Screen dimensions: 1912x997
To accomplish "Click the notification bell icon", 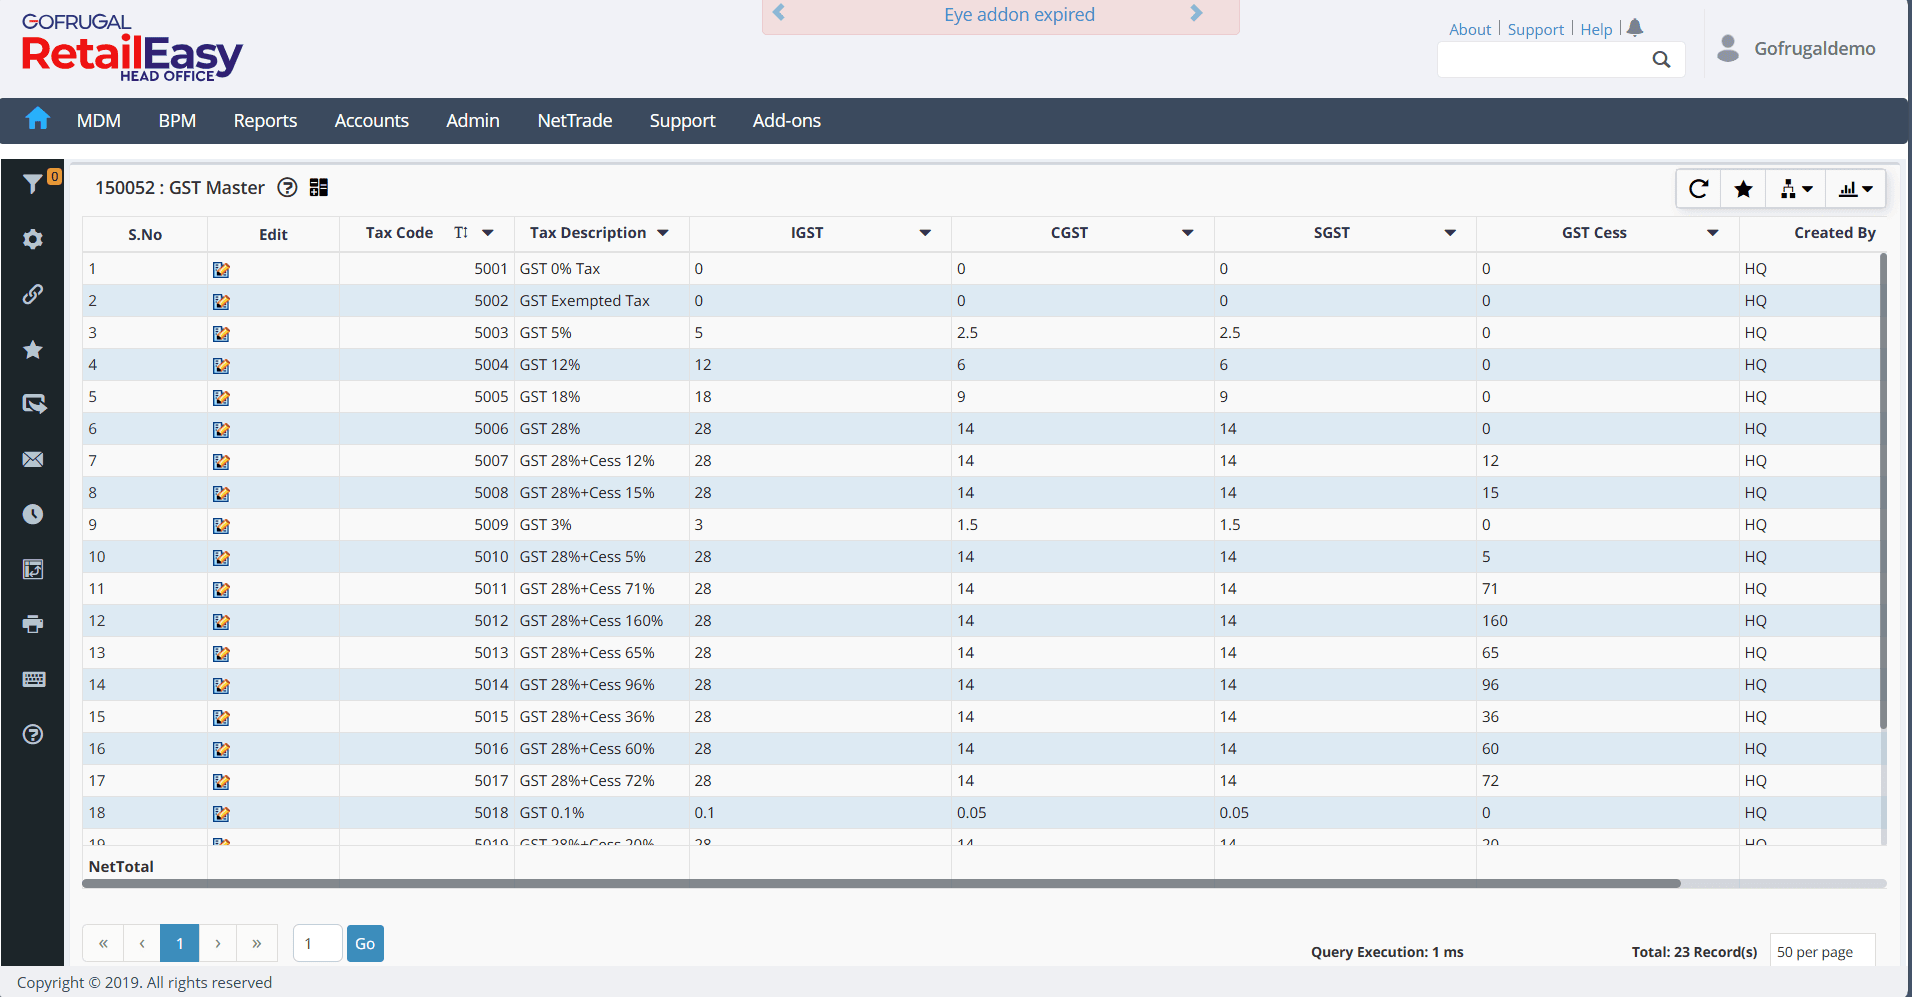I will click(x=1635, y=28).
